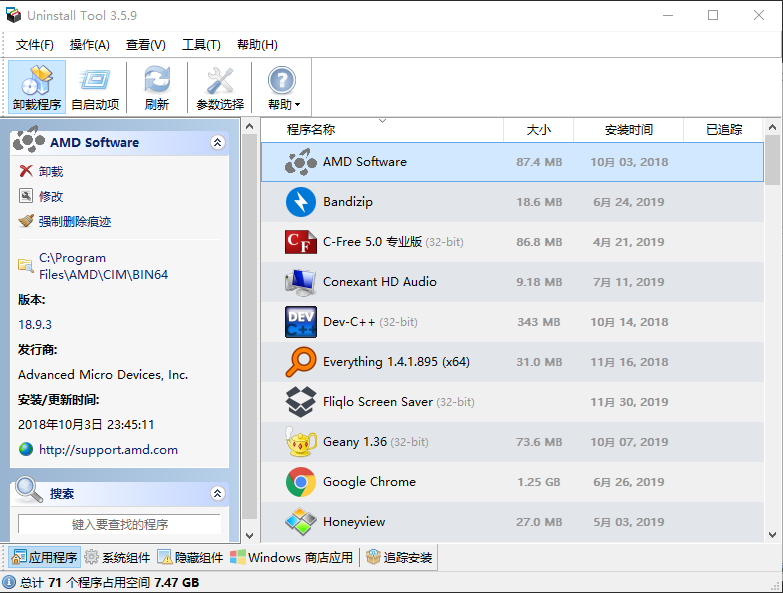
Task: Select the Bandizip icon
Action: point(301,202)
